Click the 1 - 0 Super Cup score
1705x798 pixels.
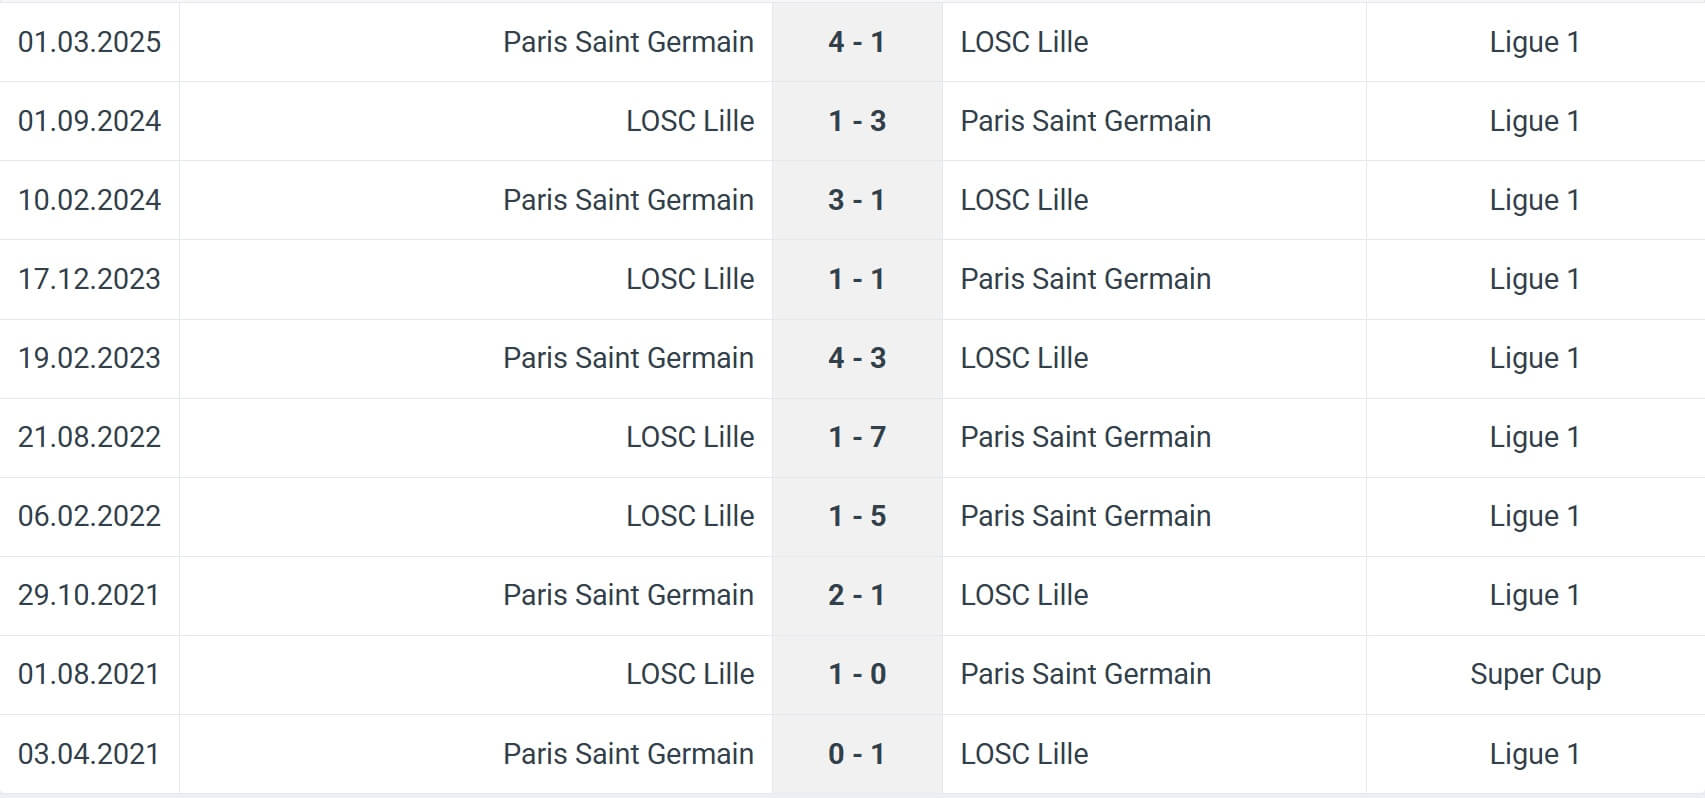click(856, 674)
